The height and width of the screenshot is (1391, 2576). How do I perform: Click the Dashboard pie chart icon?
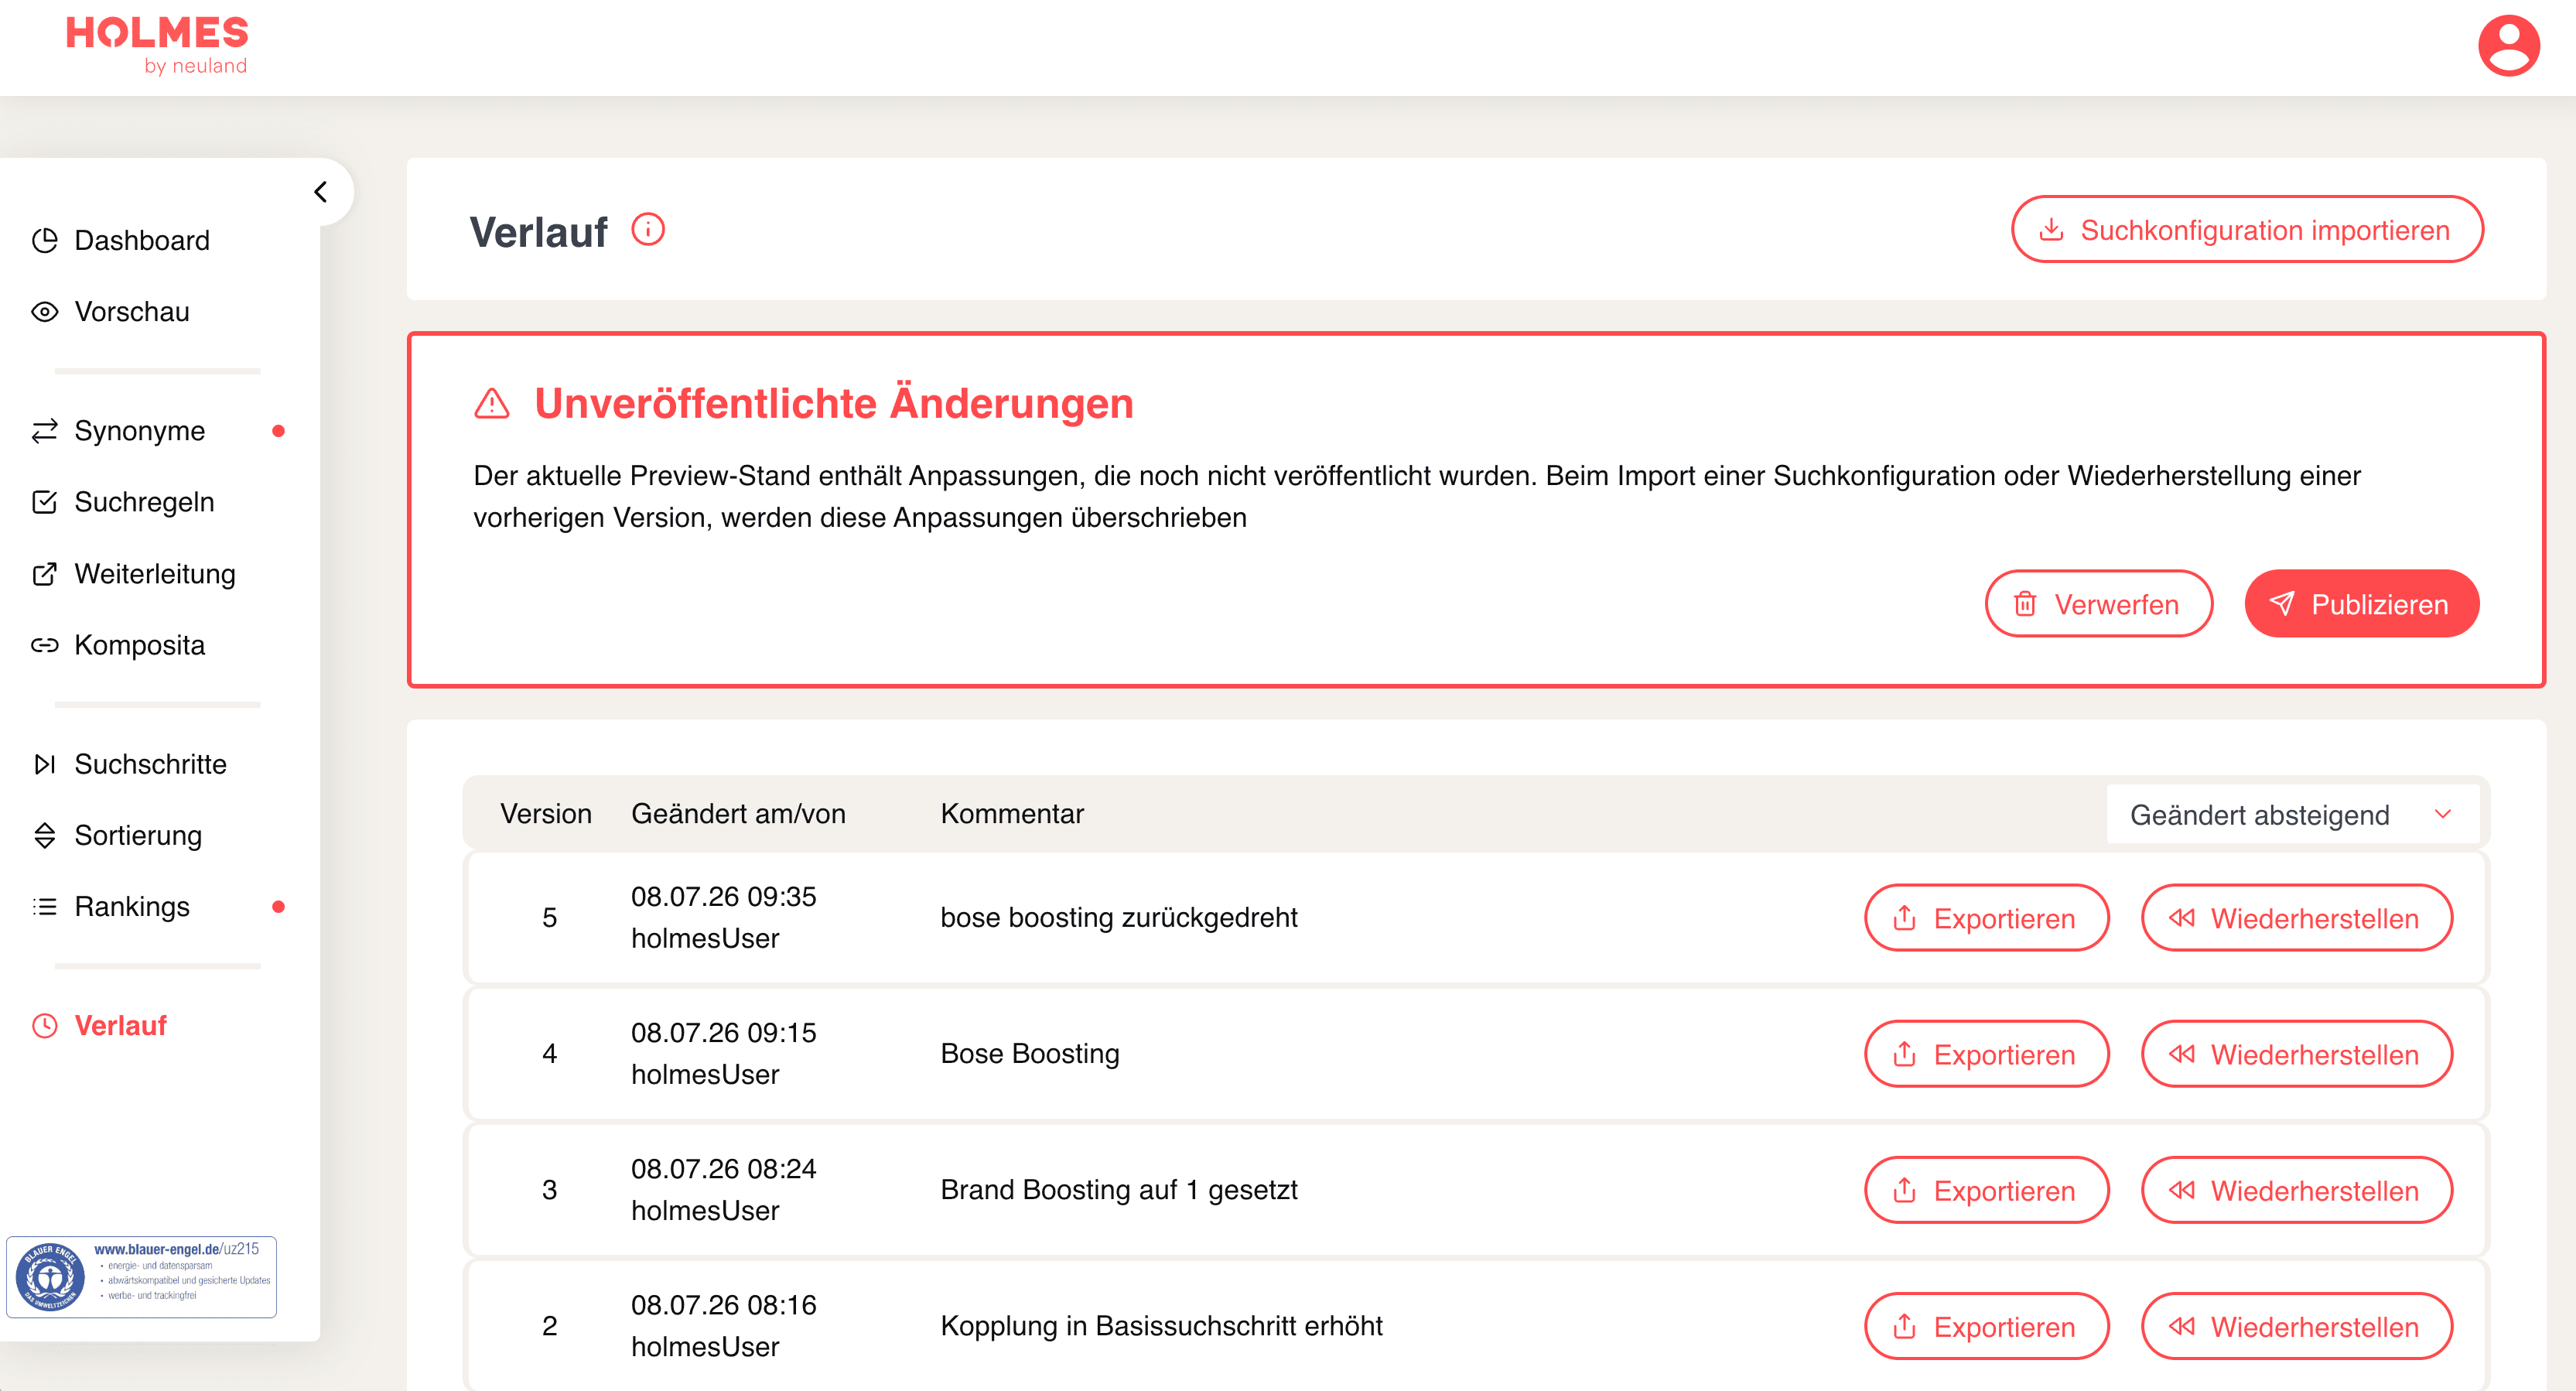click(x=45, y=240)
